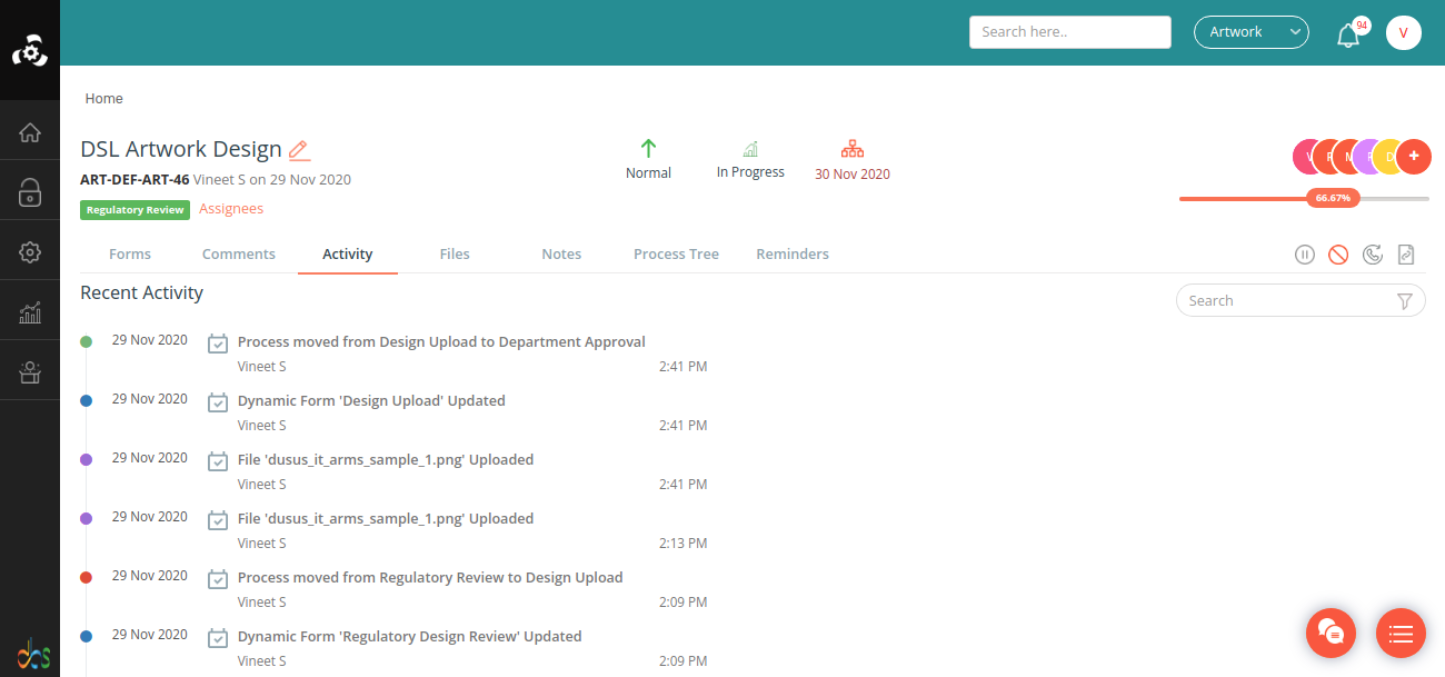Click "Dynamic Form 'Design Upload' Updated" entry
The width and height of the screenshot is (1445, 677).
371,401
